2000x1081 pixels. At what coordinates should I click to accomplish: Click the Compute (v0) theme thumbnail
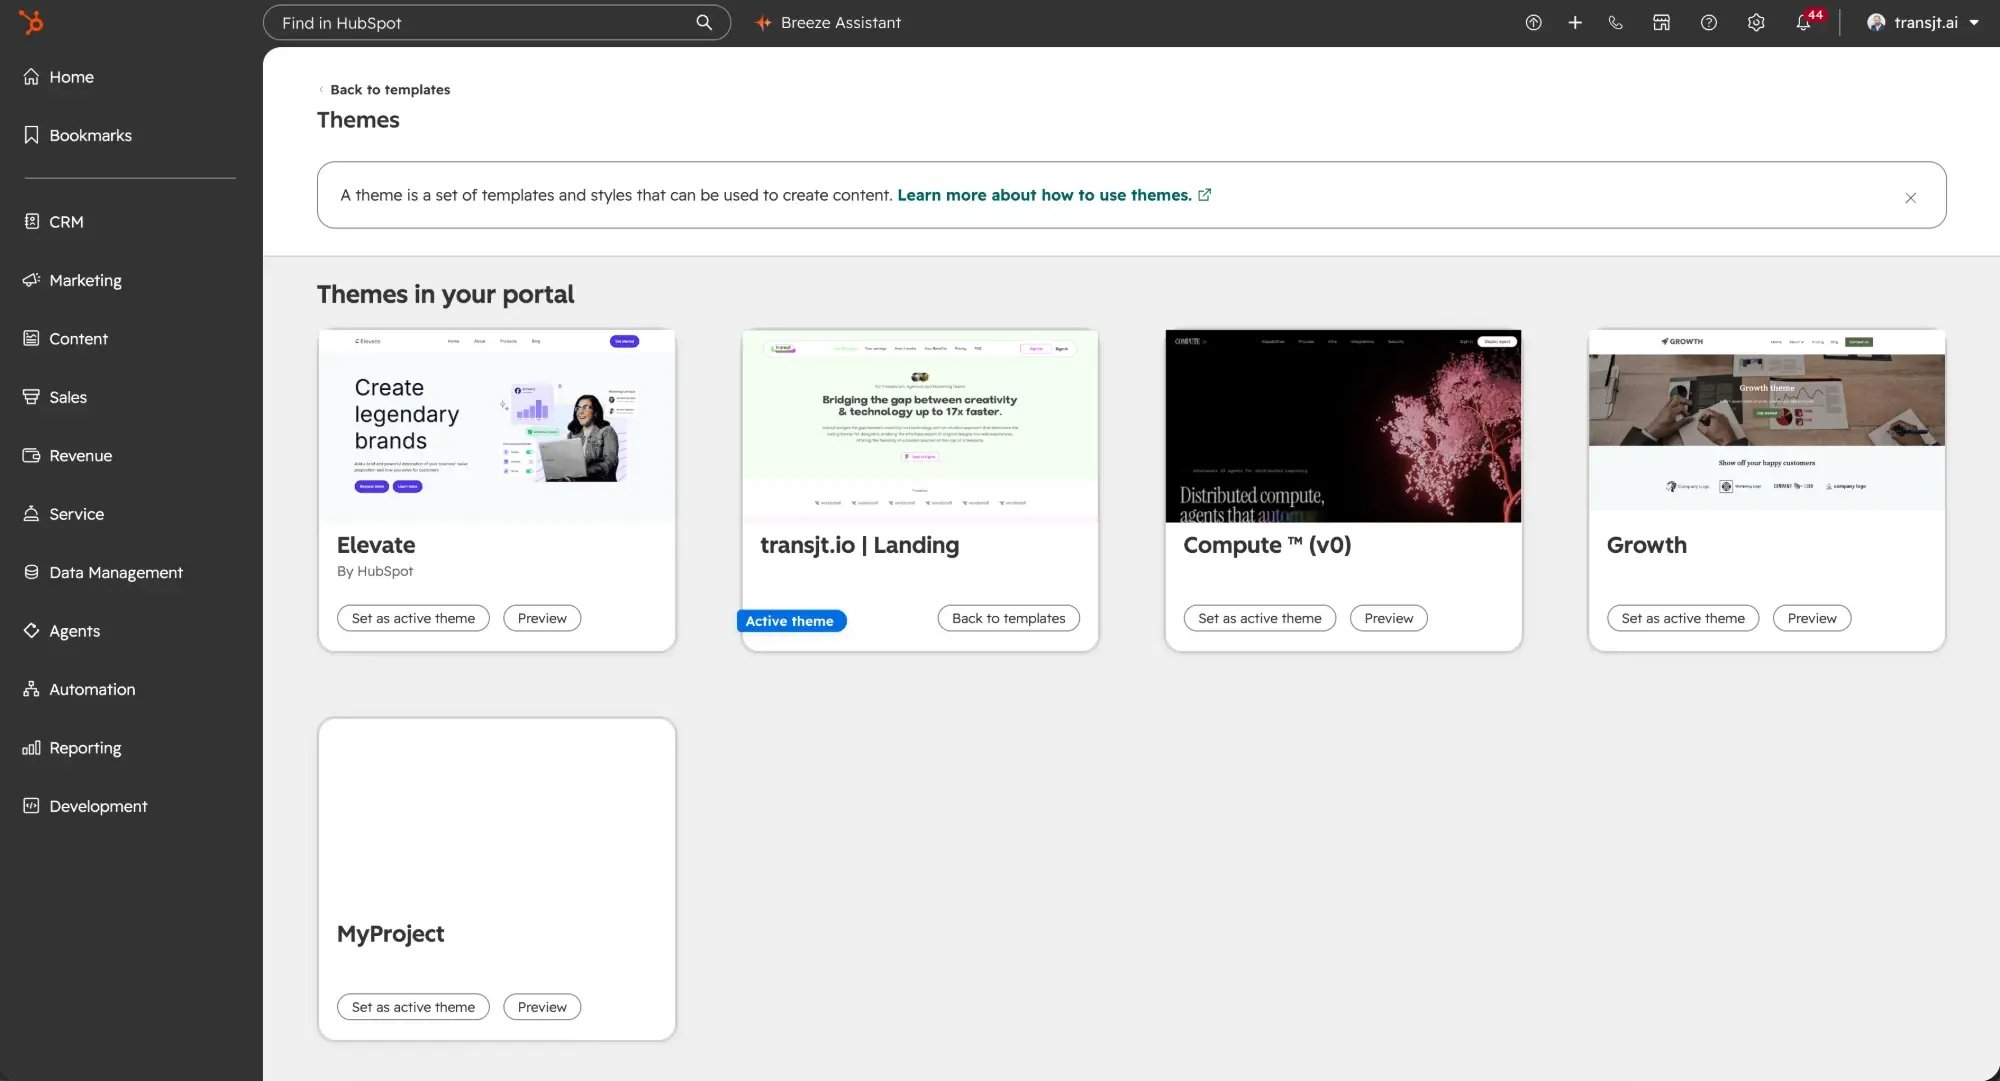coord(1343,426)
